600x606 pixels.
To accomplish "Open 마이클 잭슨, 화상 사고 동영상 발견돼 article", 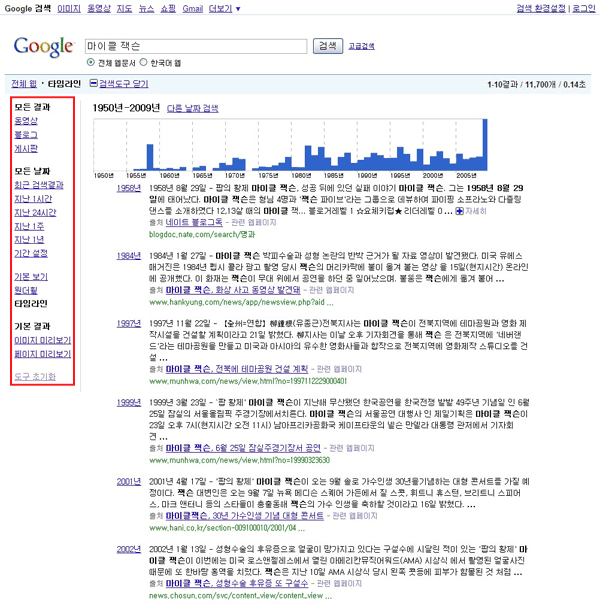I will pyautogui.click(x=233, y=290).
